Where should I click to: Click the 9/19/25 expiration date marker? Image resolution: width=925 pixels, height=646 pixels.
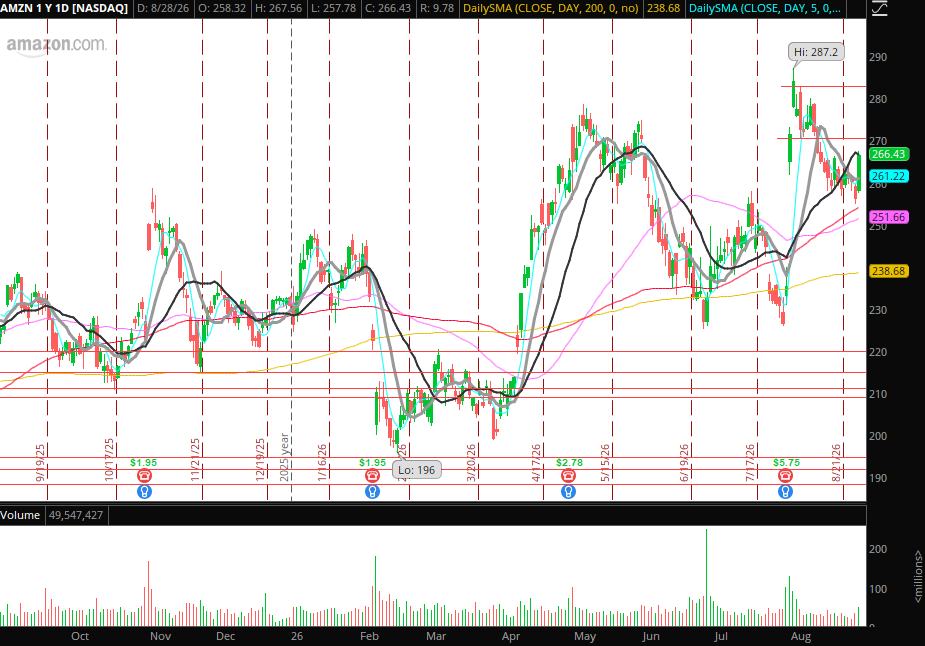(x=40, y=464)
